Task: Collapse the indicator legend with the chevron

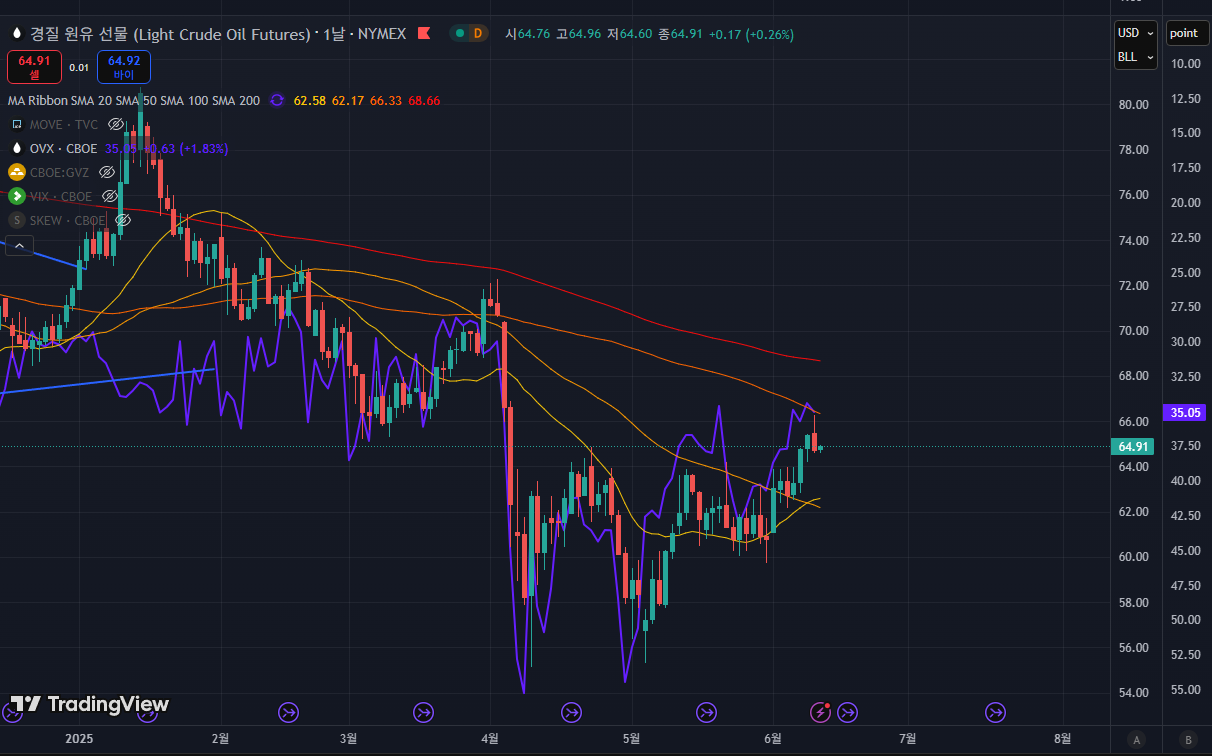Action: point(19,244)
